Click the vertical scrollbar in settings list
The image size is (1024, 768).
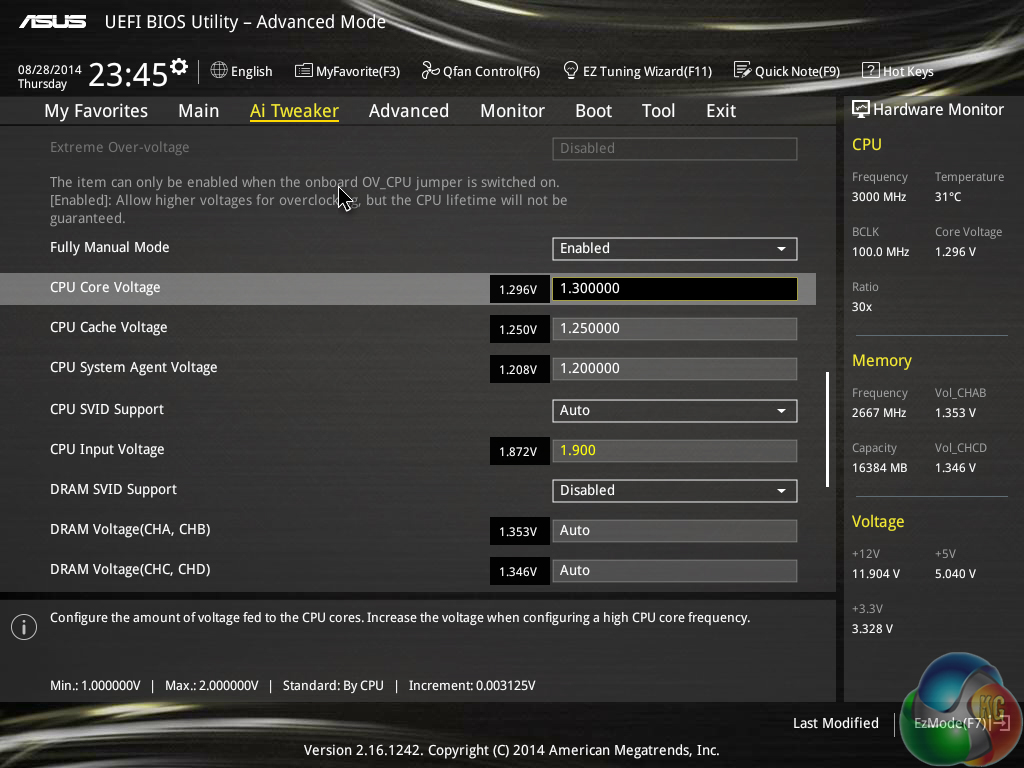point(827,429)
